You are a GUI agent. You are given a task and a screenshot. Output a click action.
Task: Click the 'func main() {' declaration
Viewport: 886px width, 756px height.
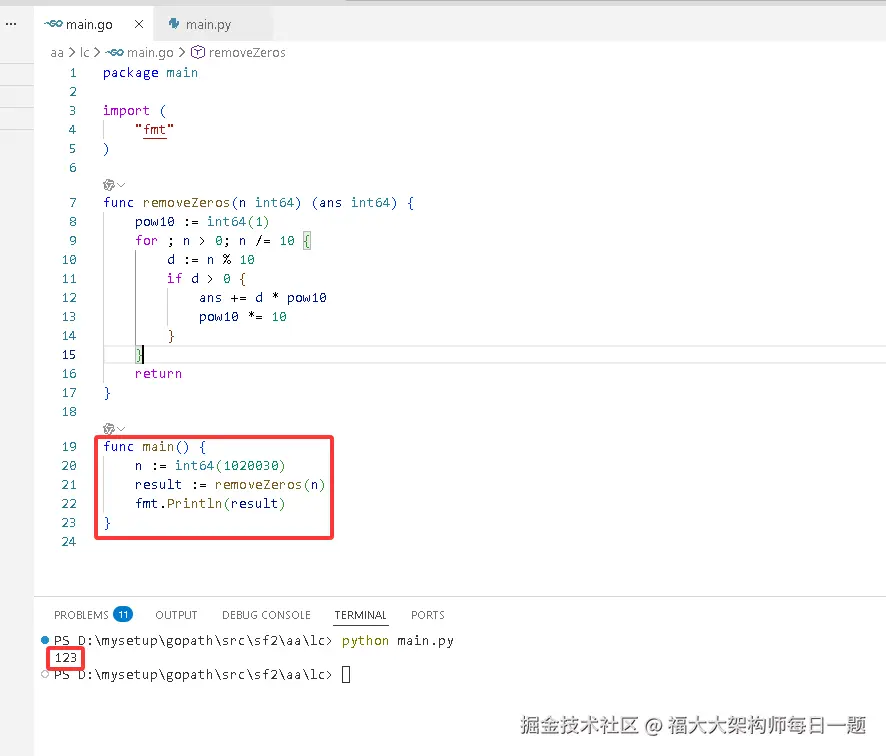pyautogui.click(x=155, y=447)
